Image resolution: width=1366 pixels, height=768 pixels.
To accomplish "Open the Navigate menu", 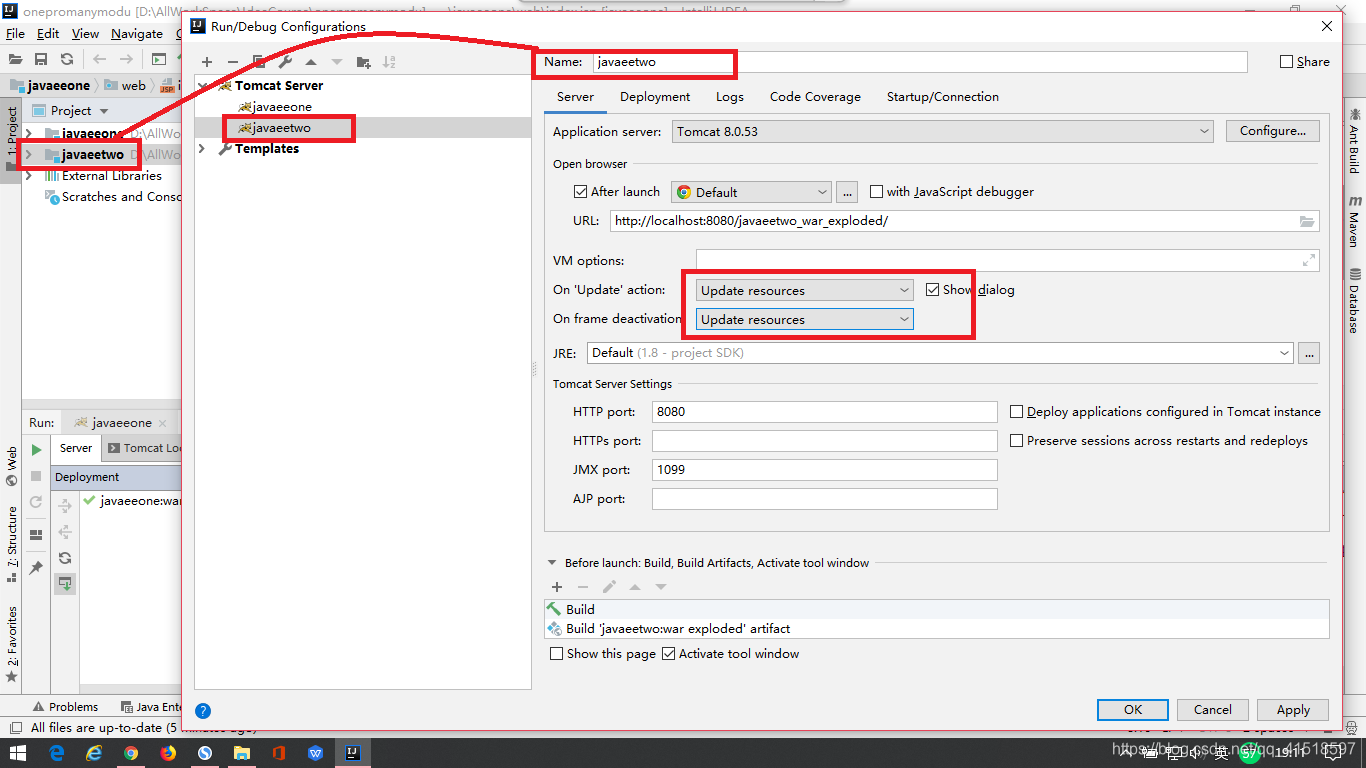I will click(137, 34).
